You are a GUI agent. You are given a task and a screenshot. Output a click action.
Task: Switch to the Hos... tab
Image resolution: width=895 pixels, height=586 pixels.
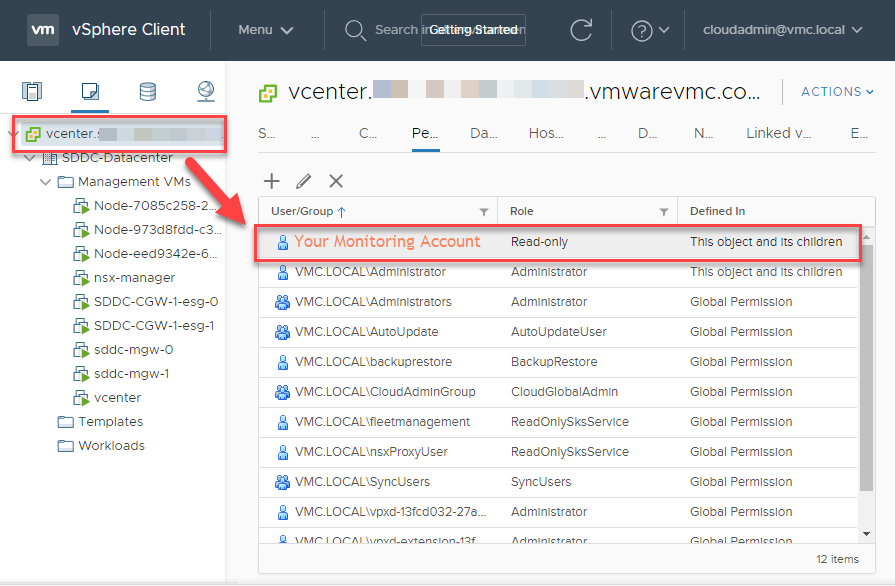[546, 134]
